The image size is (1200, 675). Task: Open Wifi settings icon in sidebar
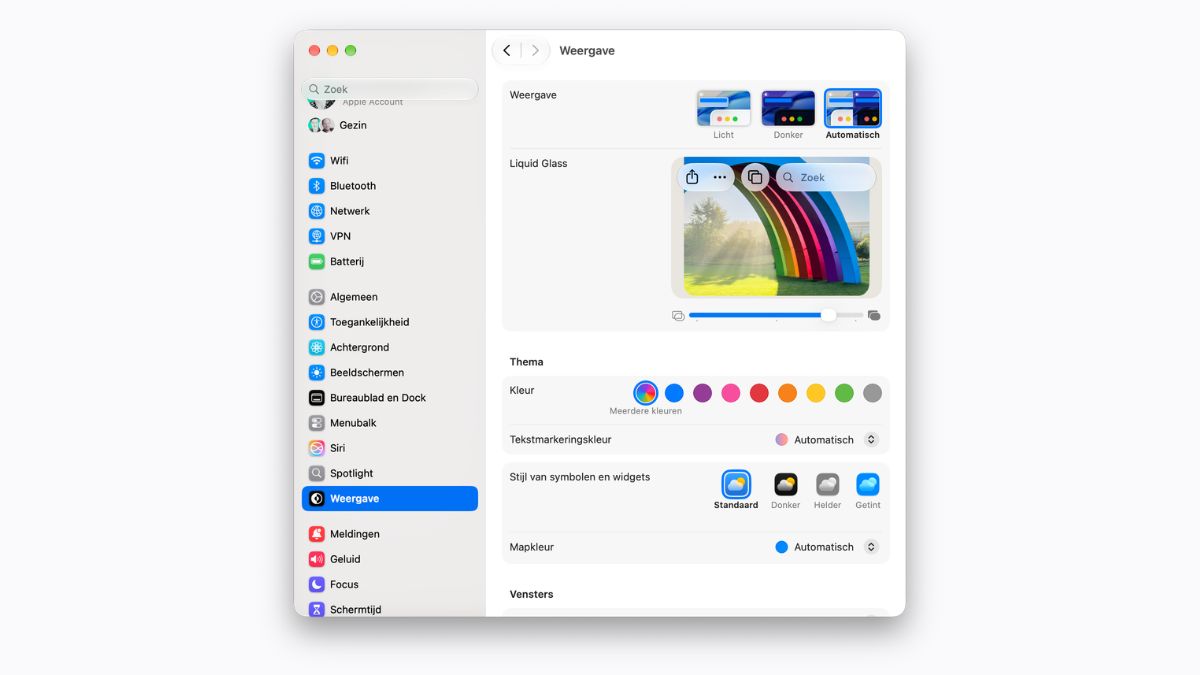click(316, 160)
